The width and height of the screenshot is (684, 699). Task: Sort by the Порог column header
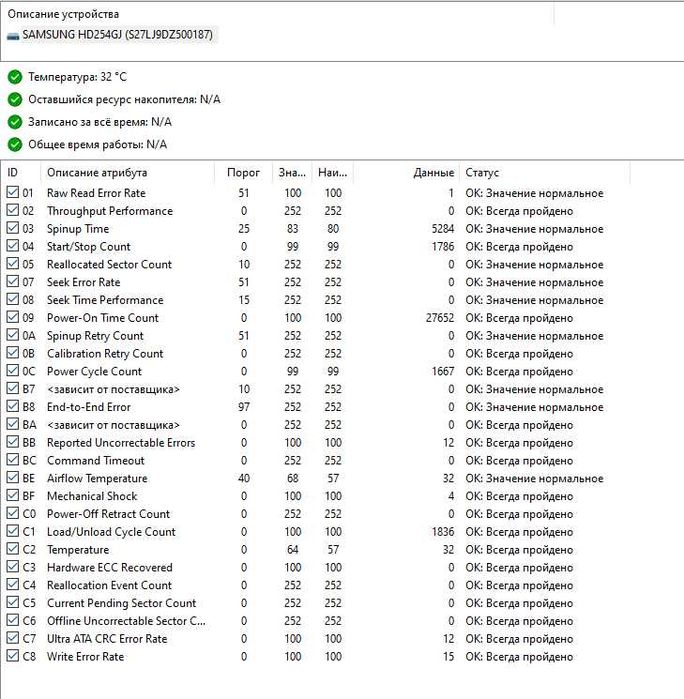pos(243,173)
